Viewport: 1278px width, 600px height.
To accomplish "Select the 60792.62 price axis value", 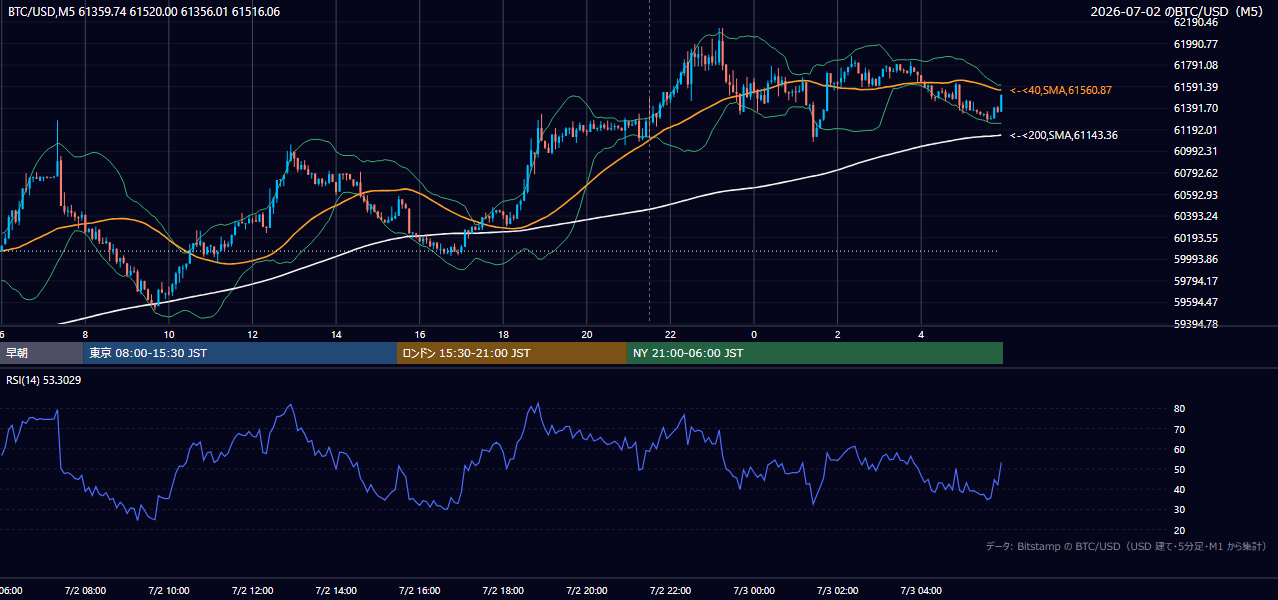I will pyautogui.click(x=1195, y=173).
